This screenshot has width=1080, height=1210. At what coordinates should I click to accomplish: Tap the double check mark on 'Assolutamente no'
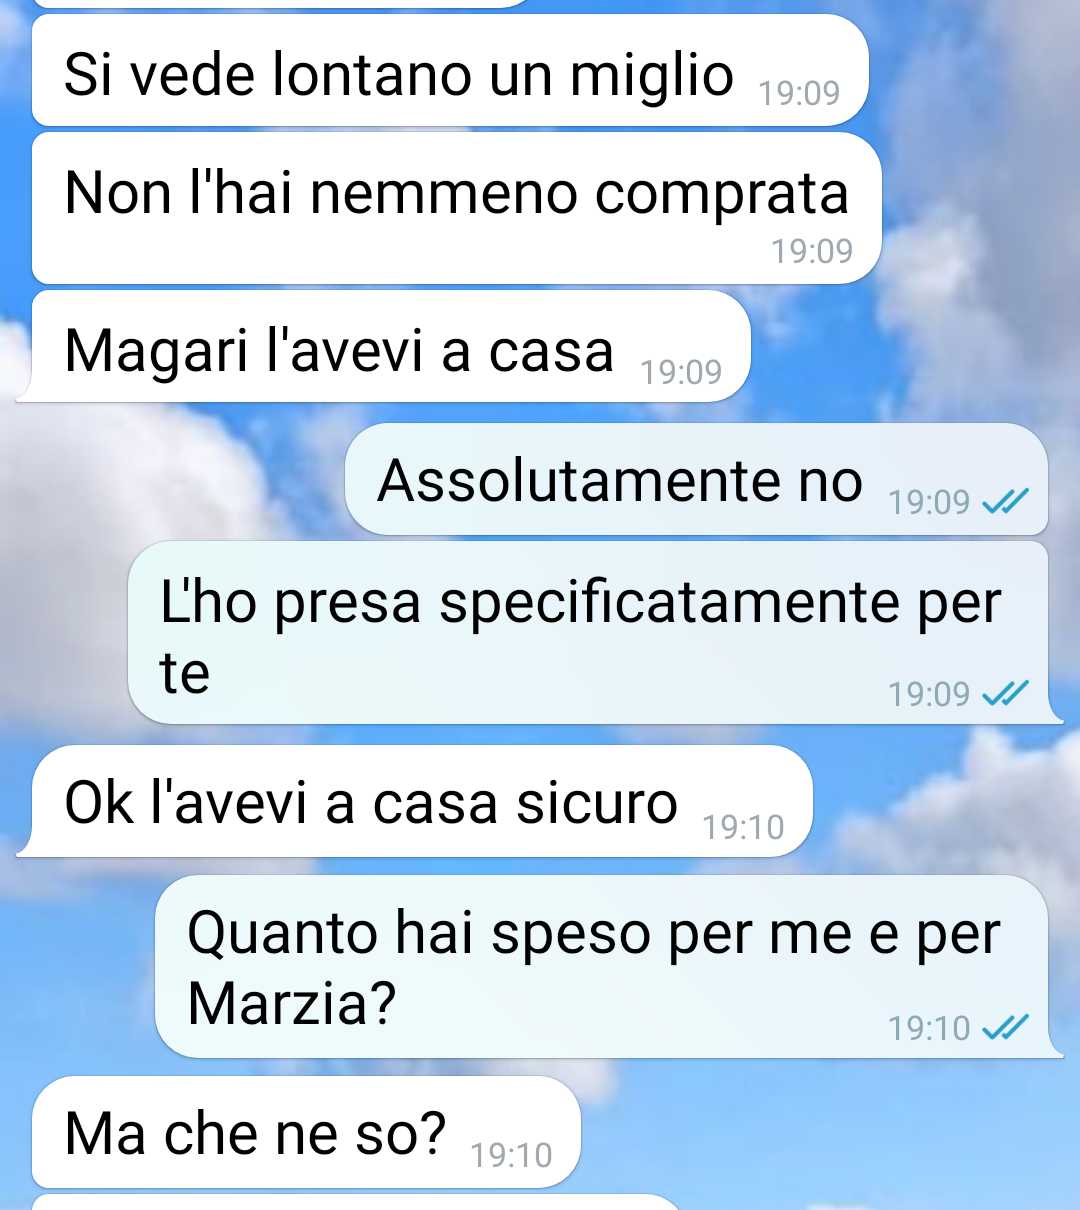tap(1005, 502)
